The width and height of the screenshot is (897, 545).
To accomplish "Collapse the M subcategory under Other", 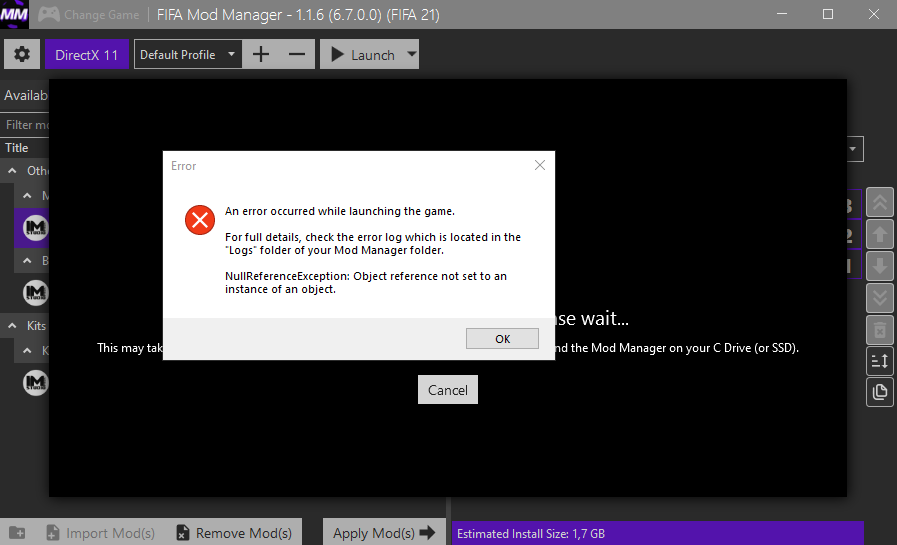I will pos(27,196).
